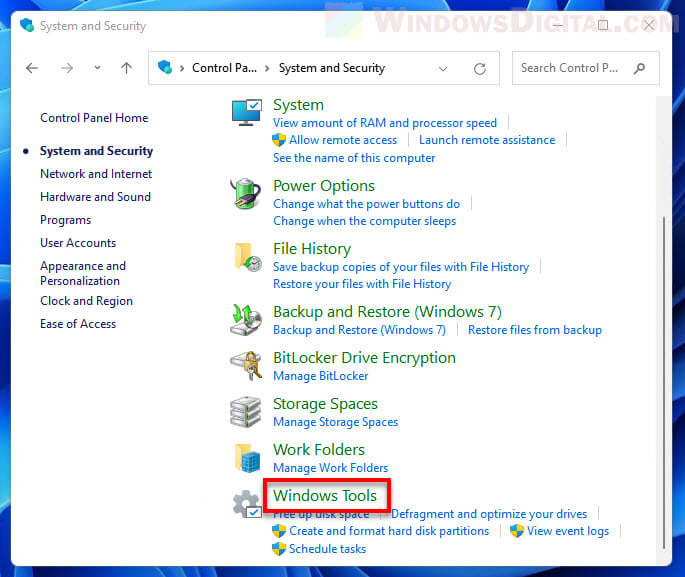Click the BitLocker padlock drive icon
Screen dimensions: 685x577
(246, 366)
